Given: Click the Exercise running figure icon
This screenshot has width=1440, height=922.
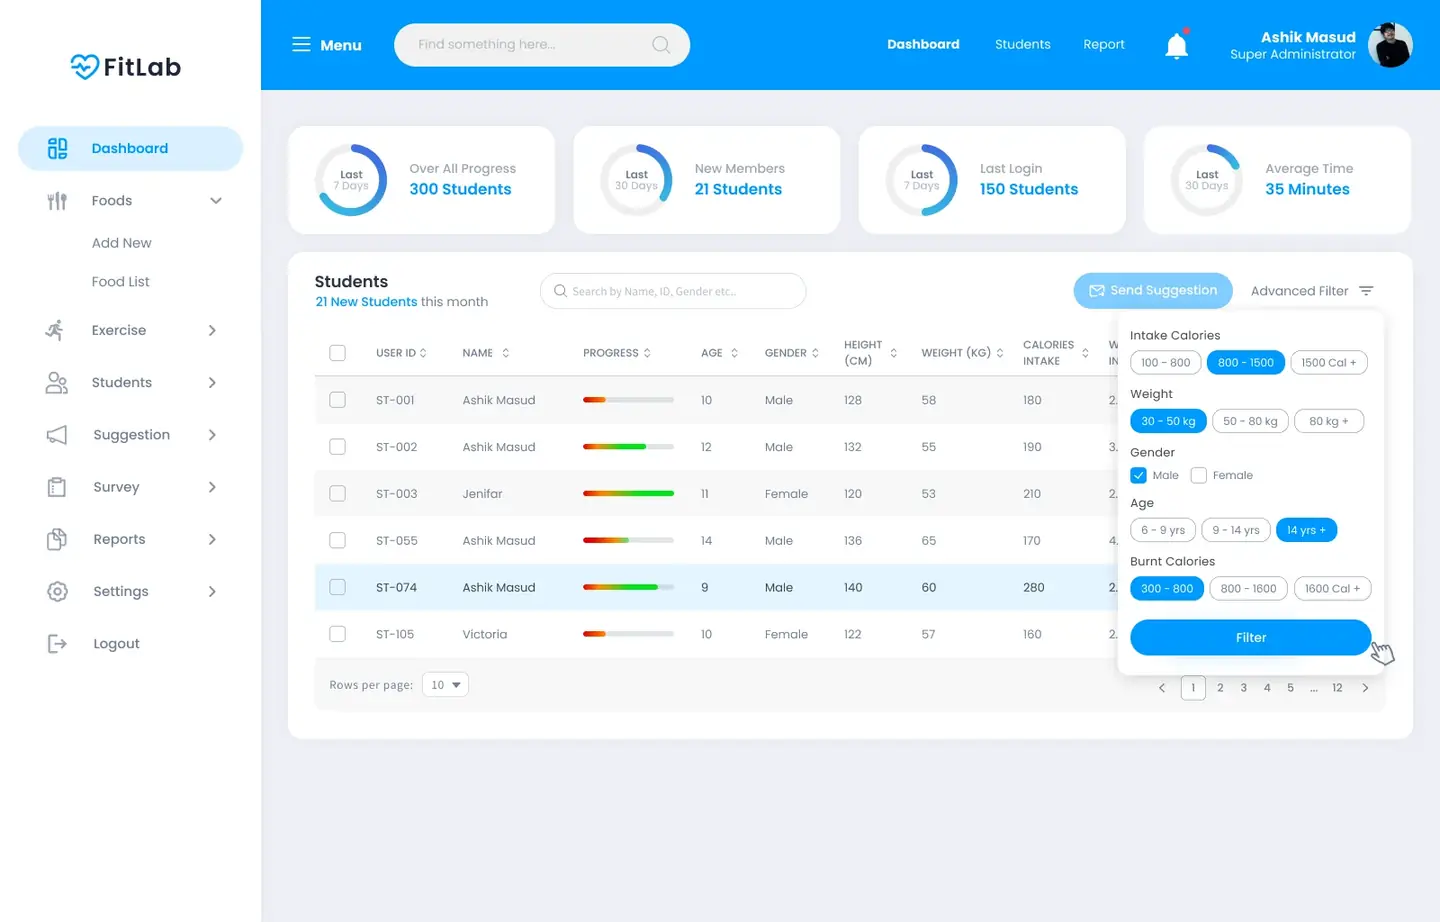Looking at the screenshot, I should point(55,330).
